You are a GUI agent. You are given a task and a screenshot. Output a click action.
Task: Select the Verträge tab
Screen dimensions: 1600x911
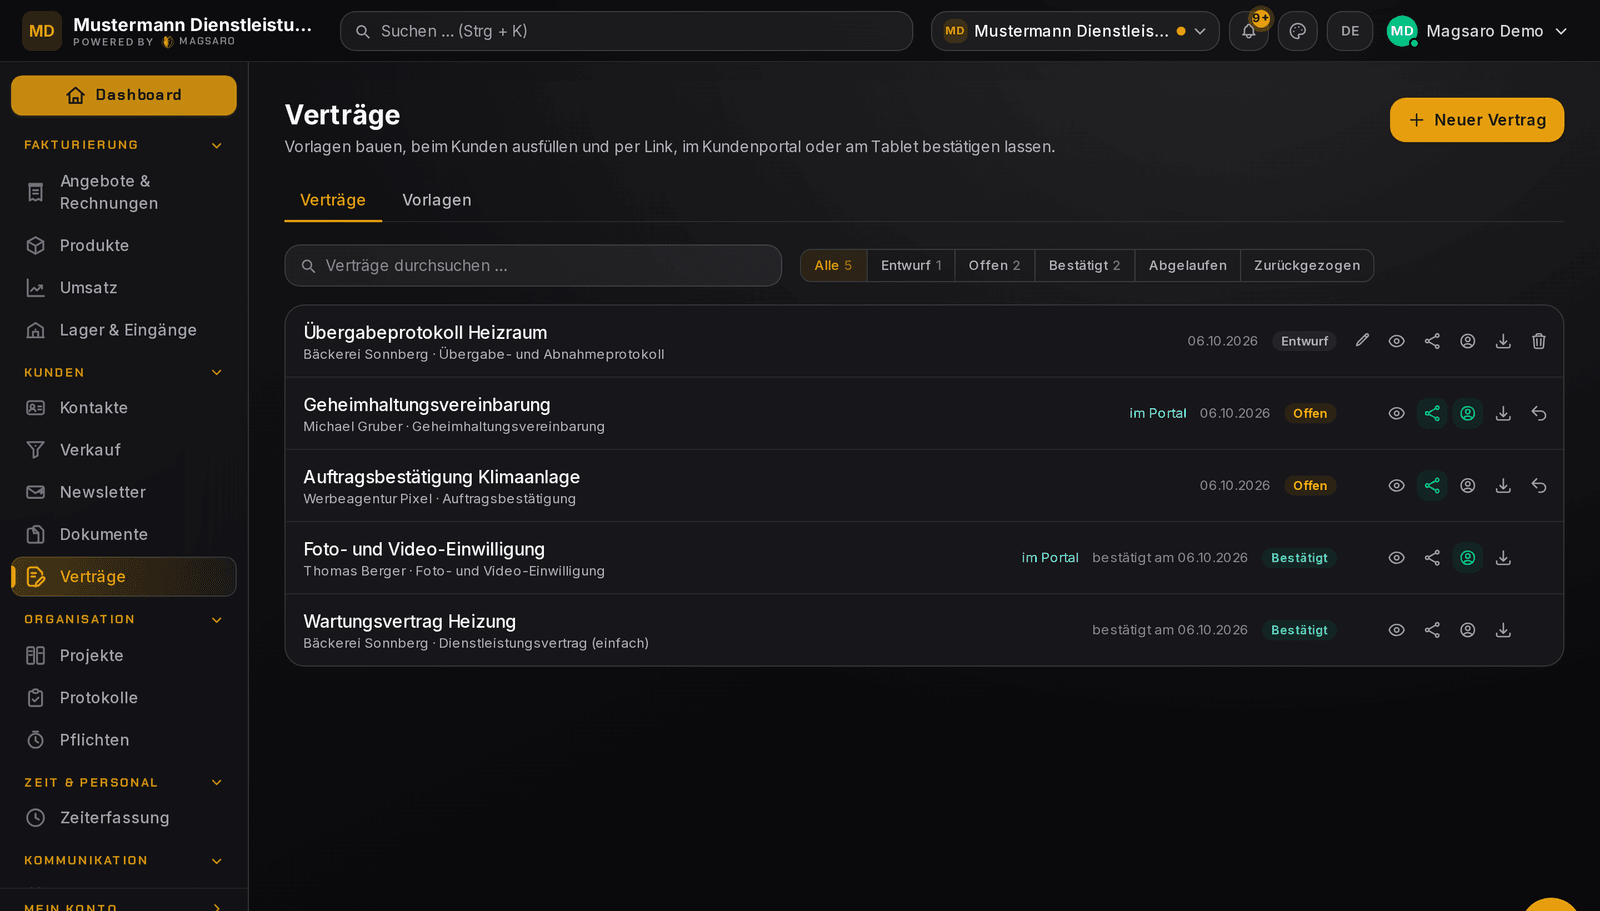[333, 200]
